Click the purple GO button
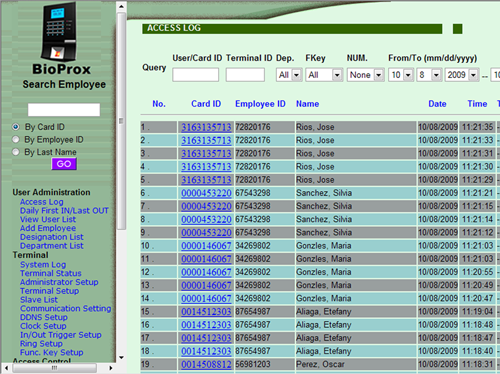This screenshot has width=500, height=374. coord(64,164)
